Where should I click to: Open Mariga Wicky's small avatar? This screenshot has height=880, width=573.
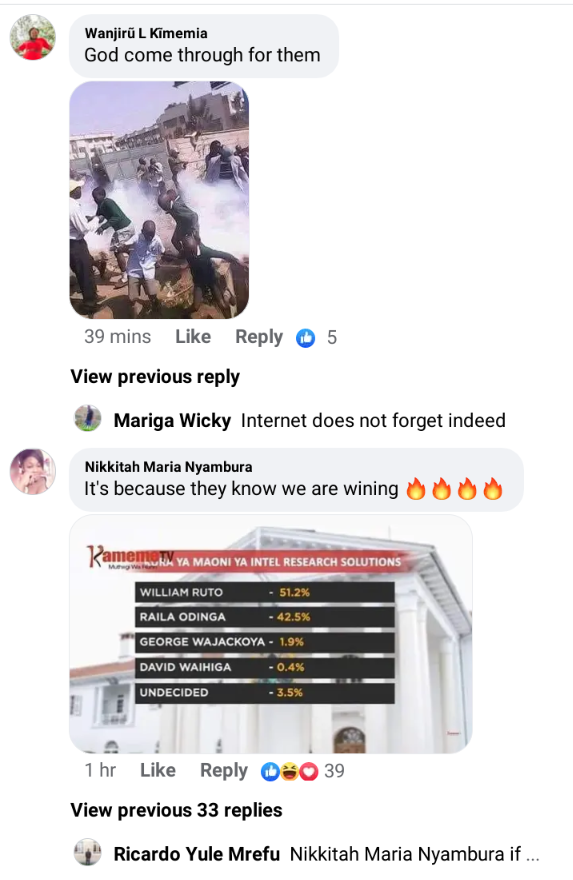pyautogui.click(x=88, y=418)
